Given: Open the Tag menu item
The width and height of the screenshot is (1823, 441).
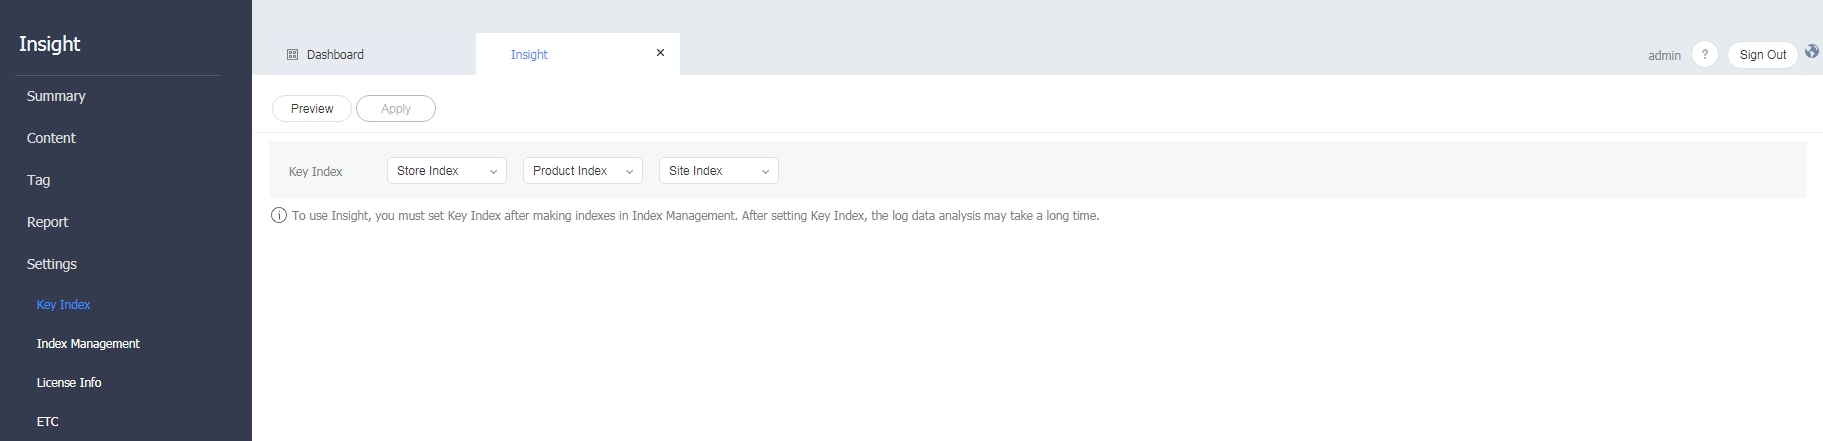Looking at the screenshot, I should click(38, 180).
